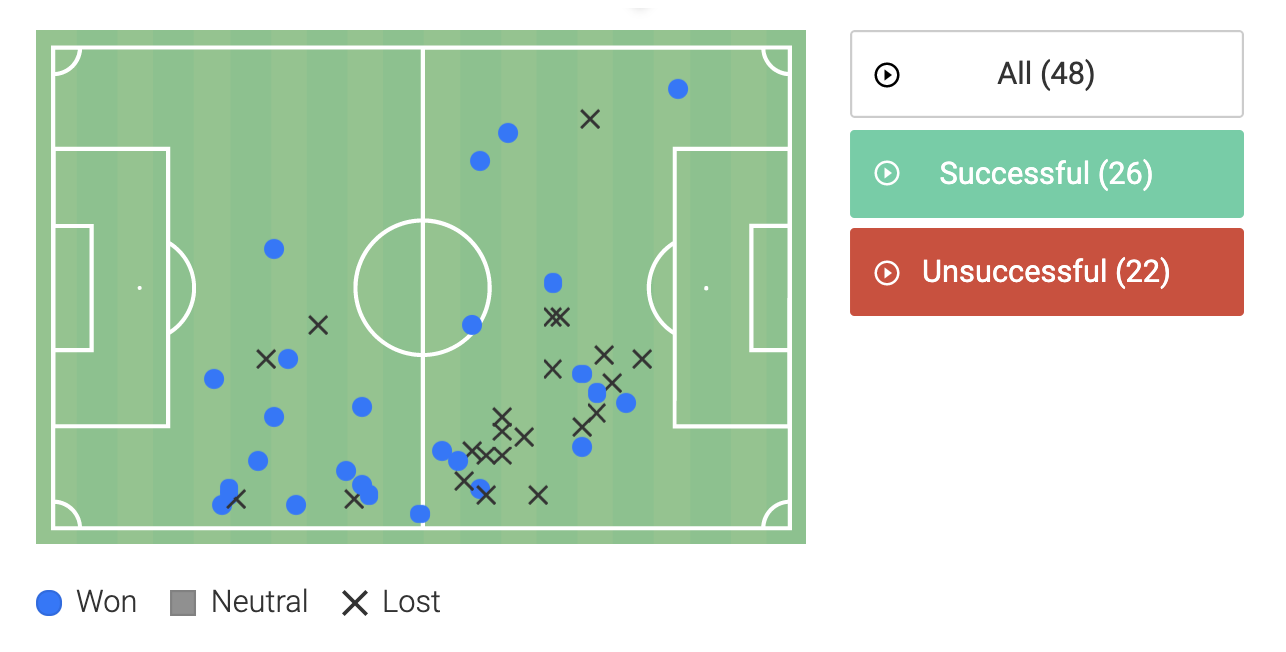Select the Won dot nearest the top-right corner
This screenshot has height=652, width=1286.
pos(678,89)
